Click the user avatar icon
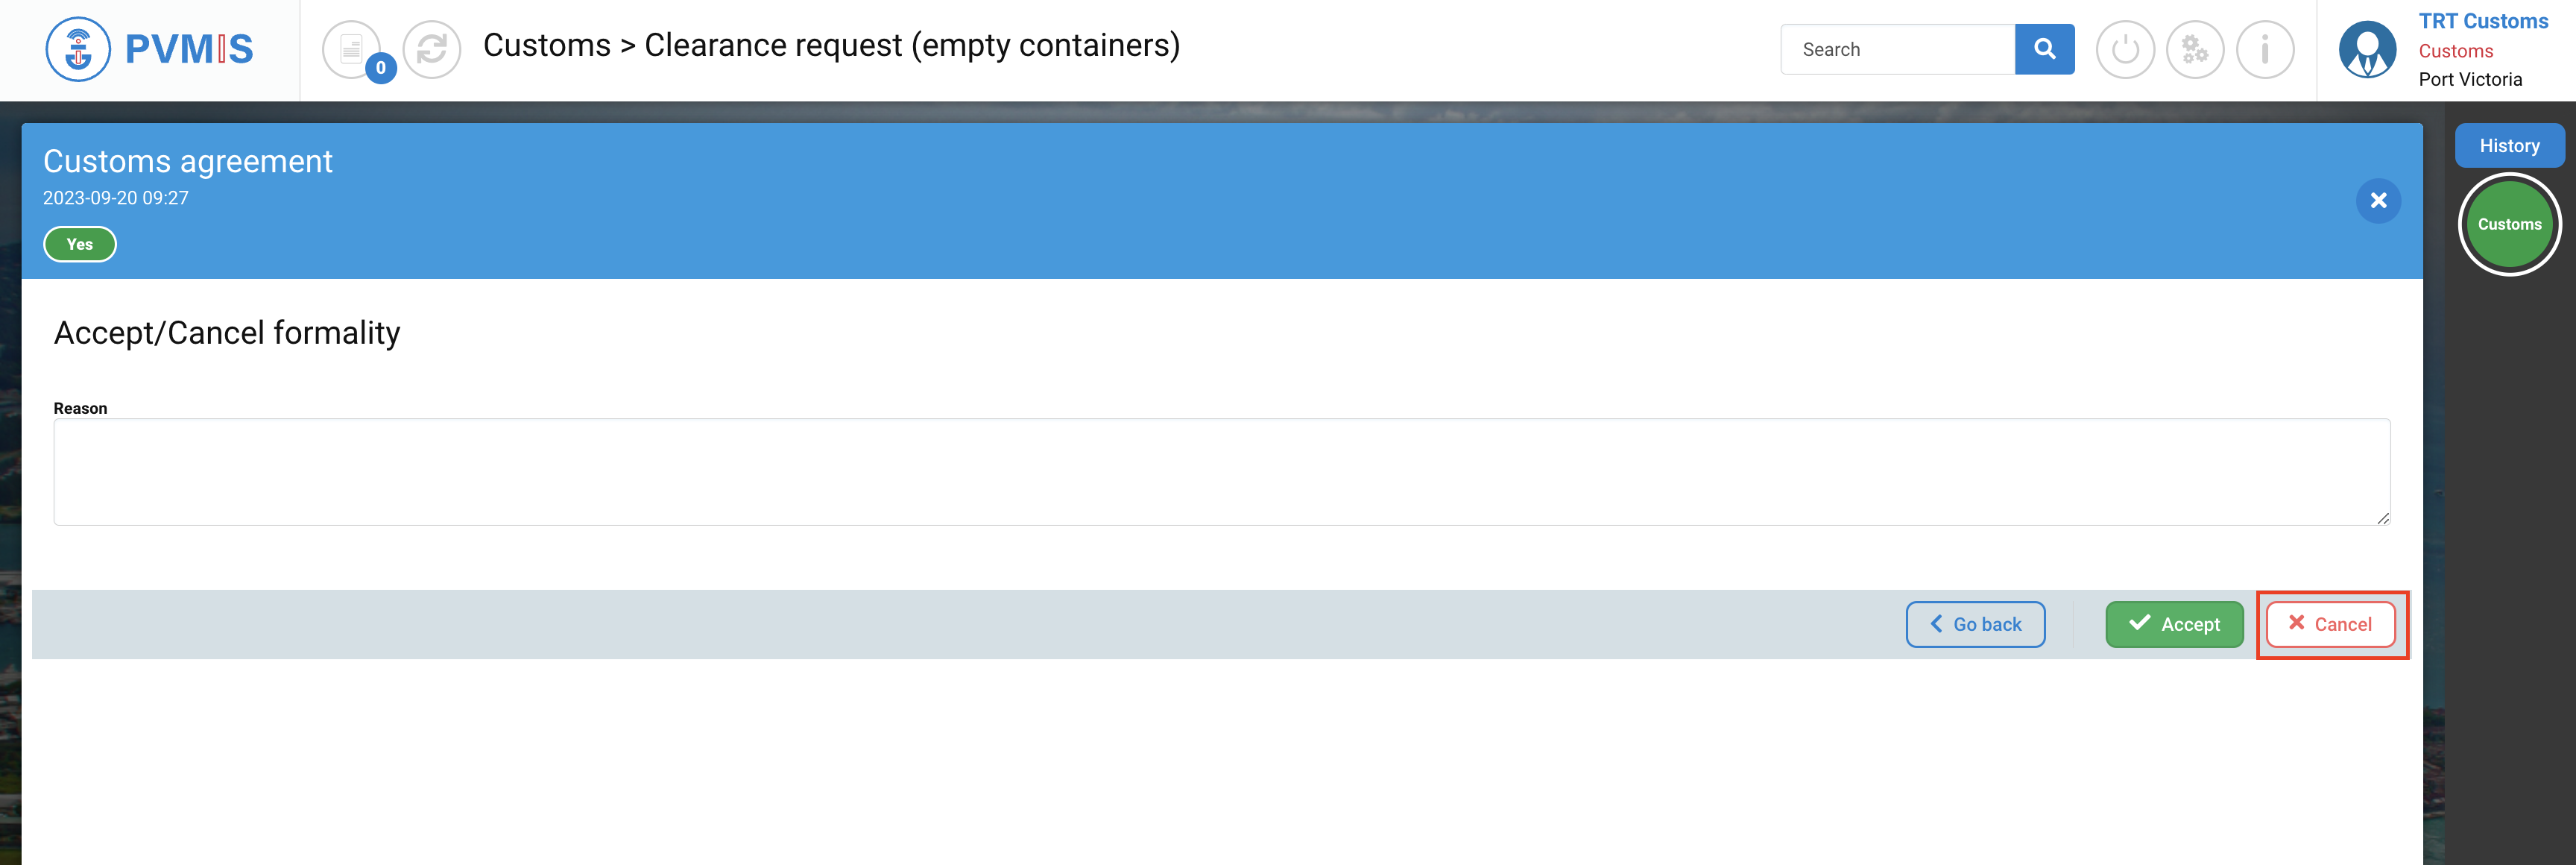Viewport: 2576px width, 865px height. [2367, 49]
